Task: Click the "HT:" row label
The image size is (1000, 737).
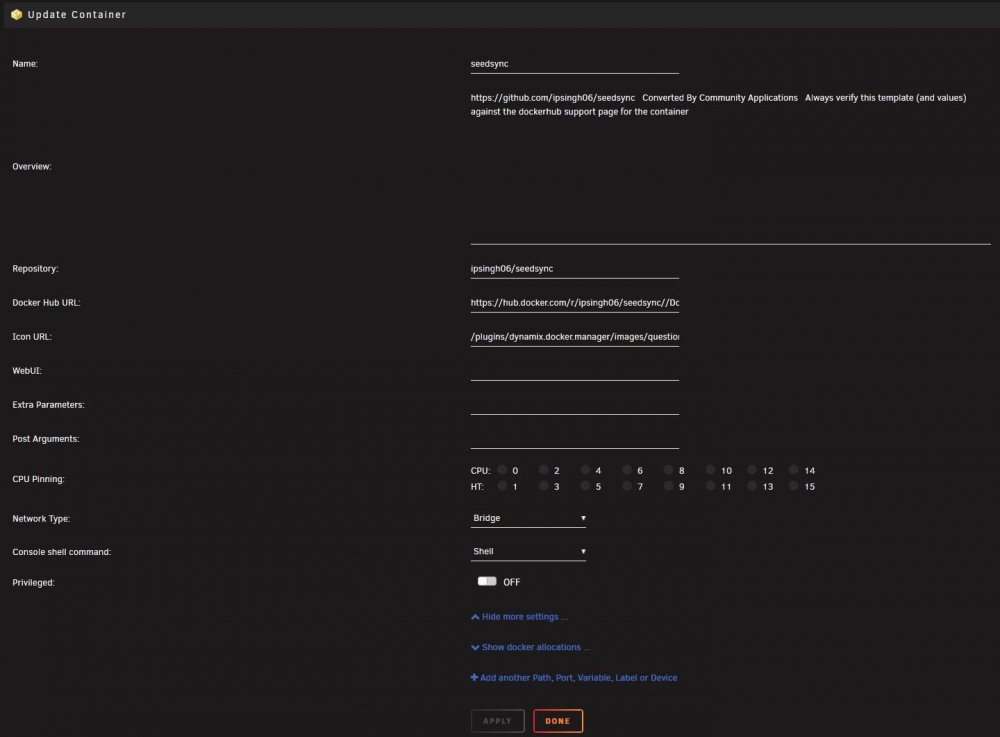Action: point(477,486)
